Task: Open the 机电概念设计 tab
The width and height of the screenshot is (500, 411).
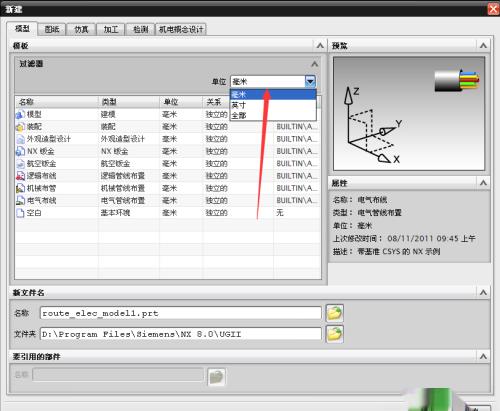Action: click(181, 29)
